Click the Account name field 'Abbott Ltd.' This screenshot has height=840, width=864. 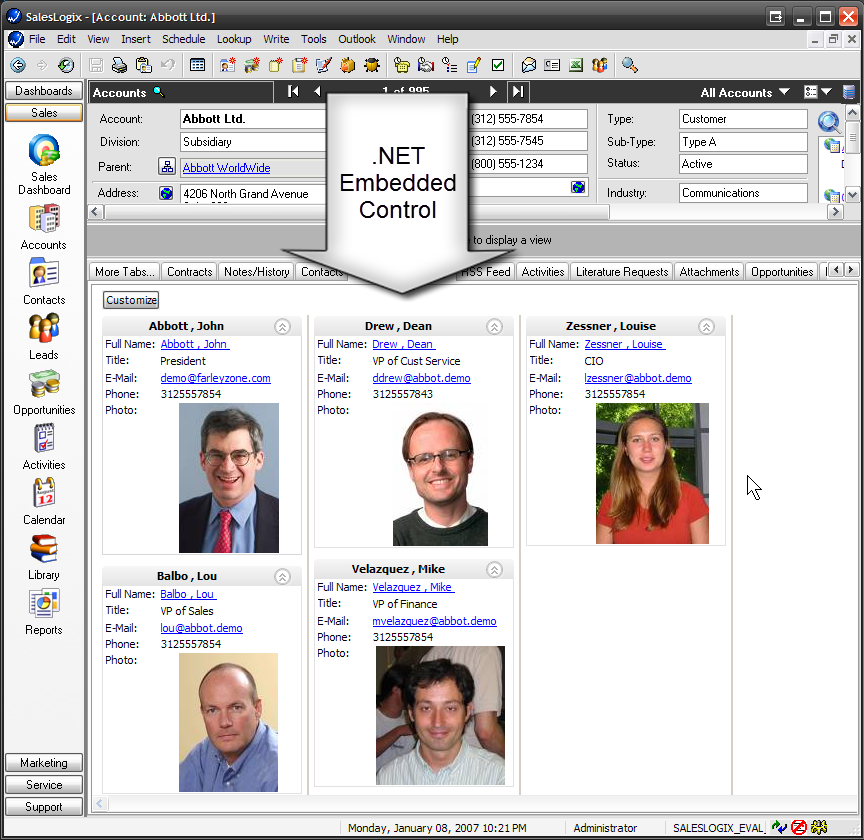[x=253, y=119]
